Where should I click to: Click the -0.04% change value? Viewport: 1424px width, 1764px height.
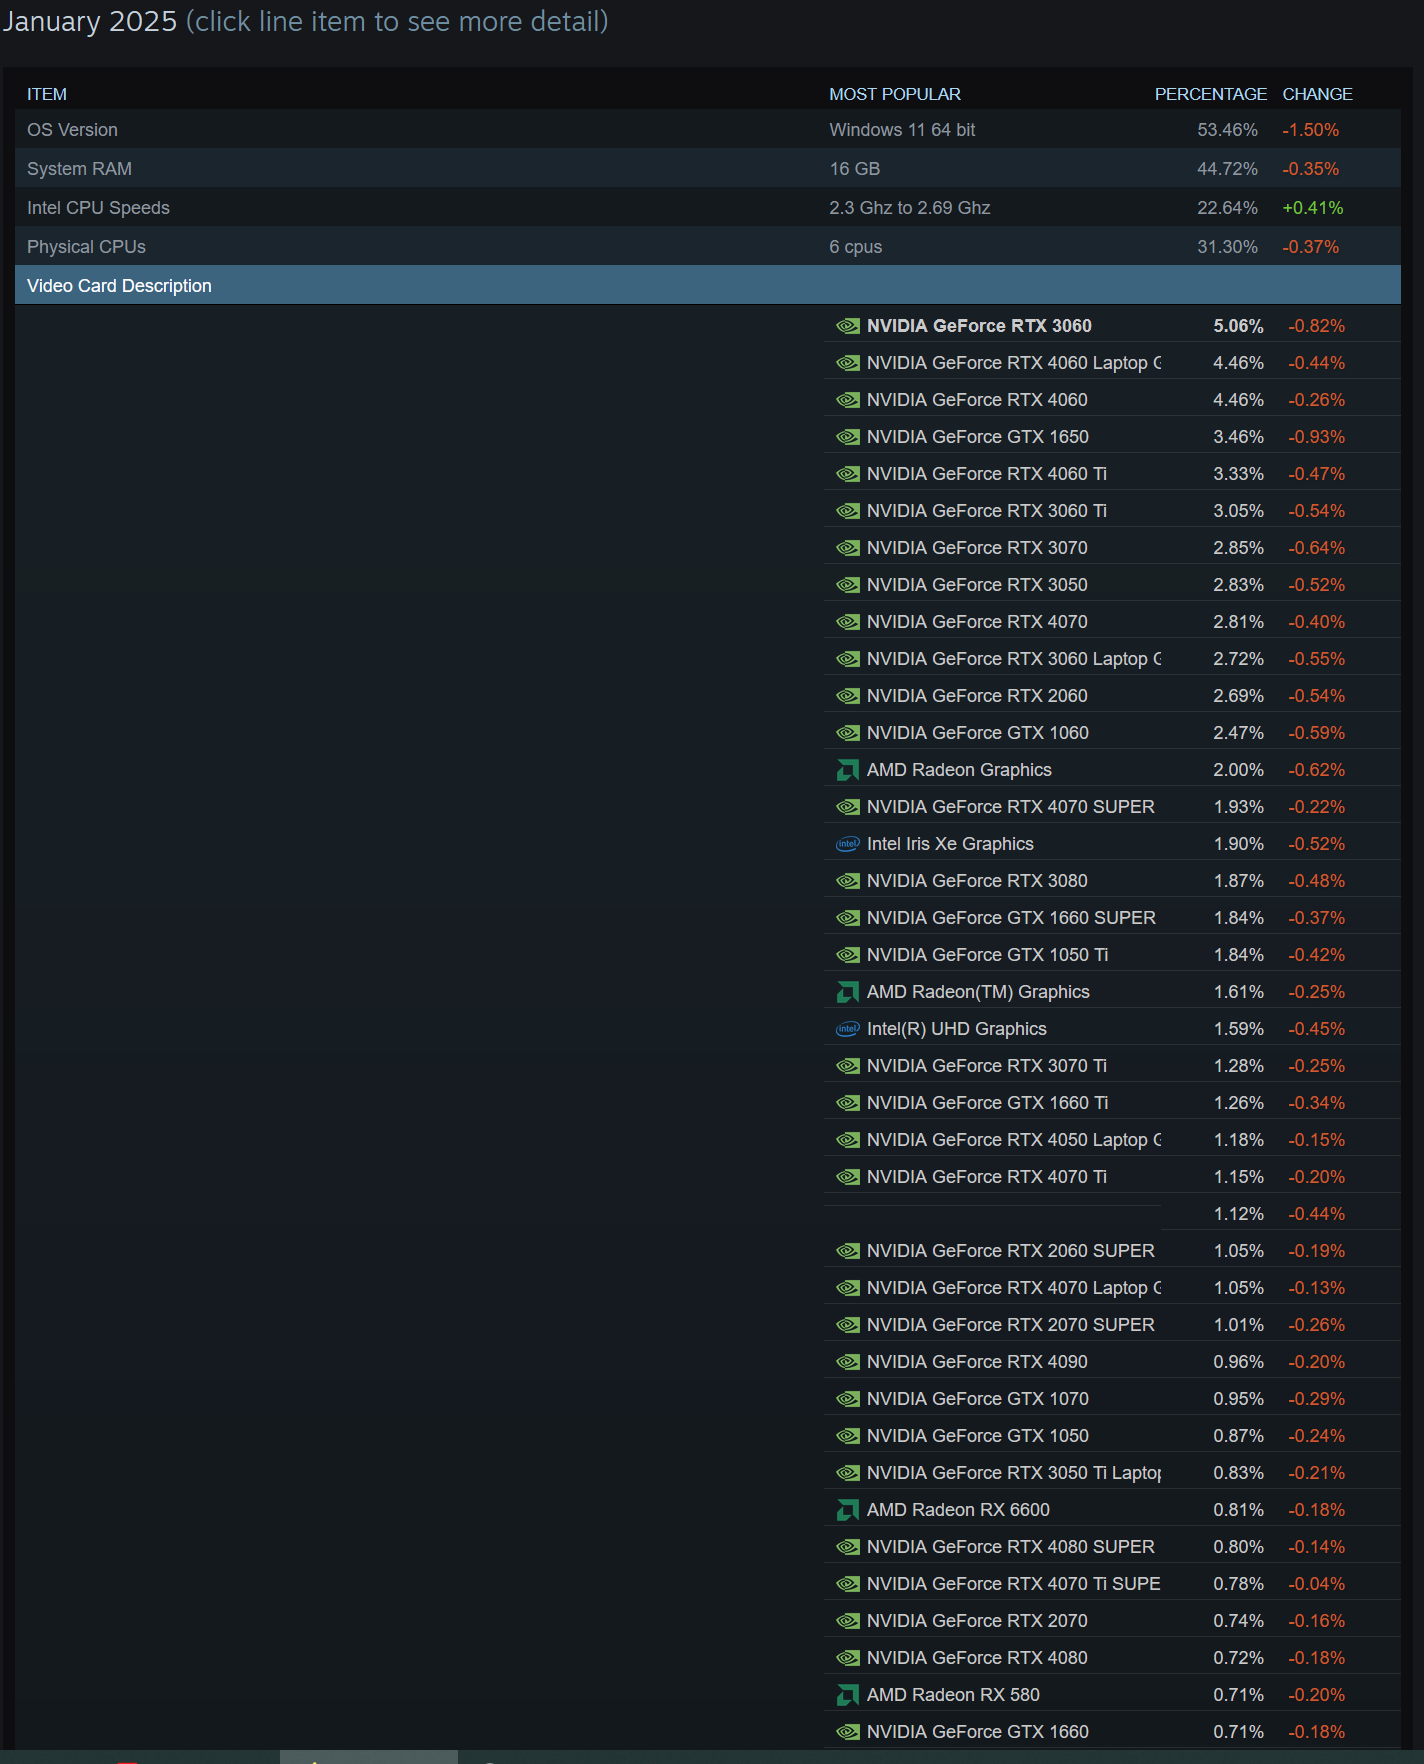[x=1317, y=1584]
